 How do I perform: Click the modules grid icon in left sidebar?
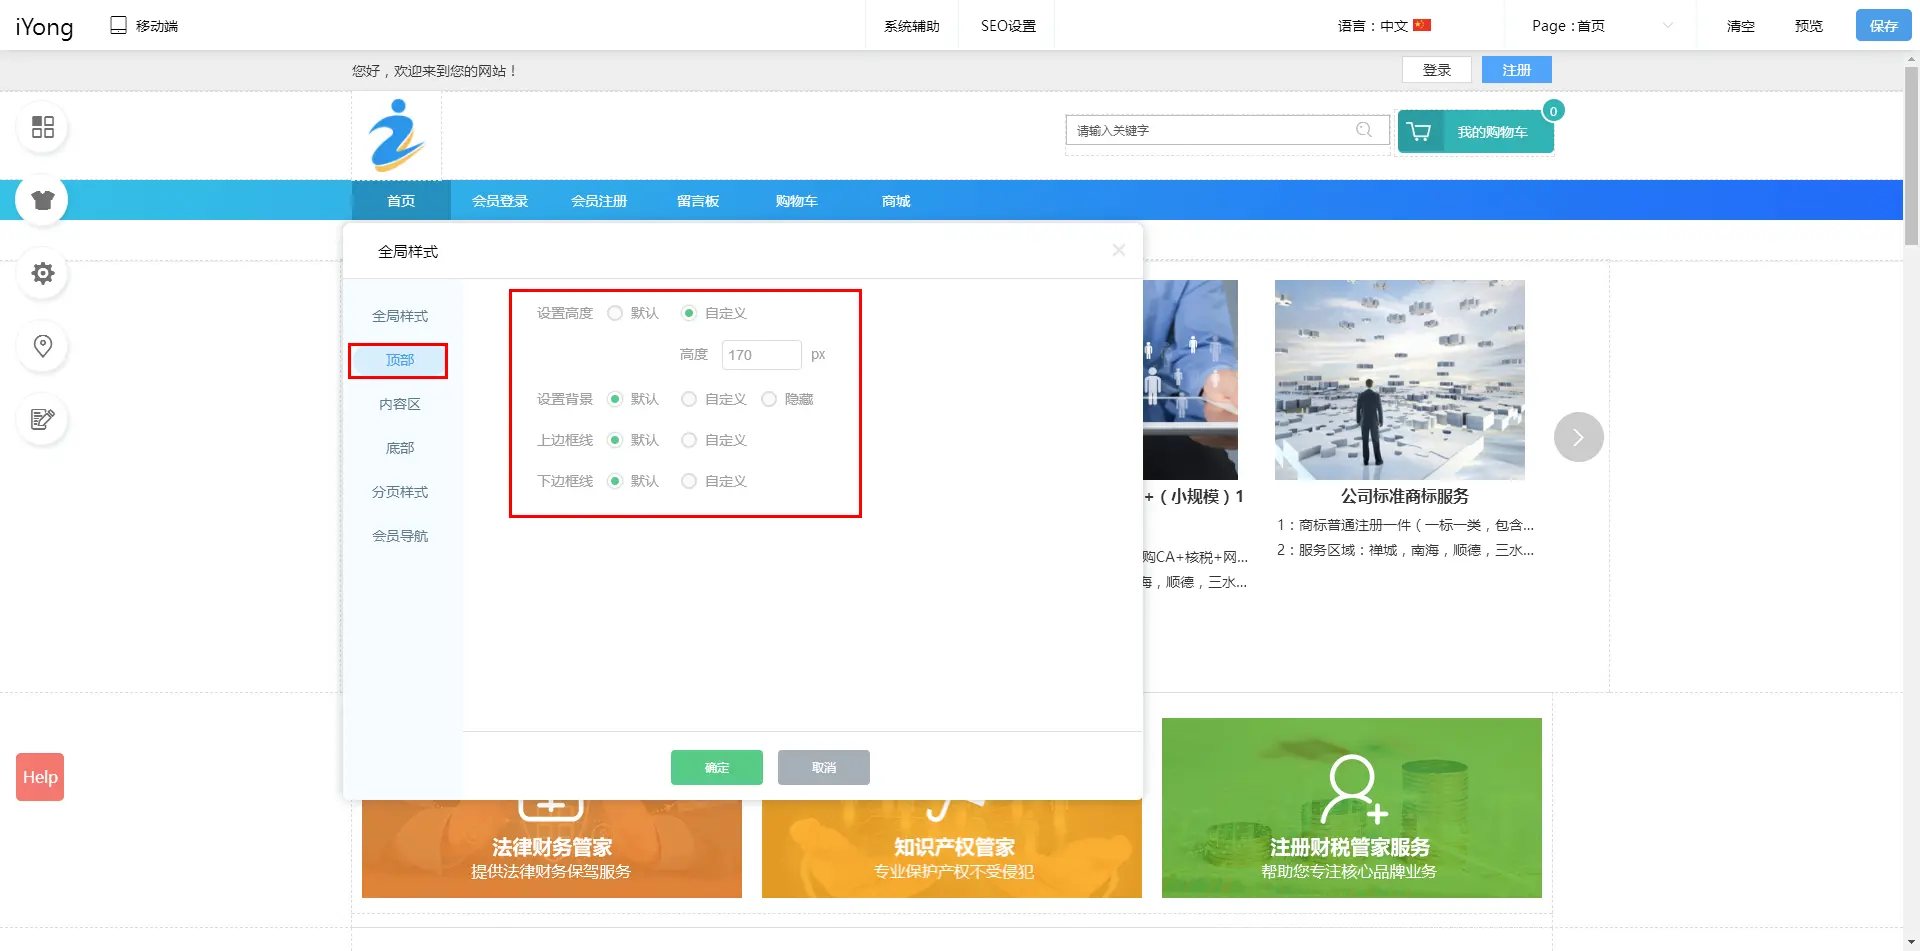[x=42, y=127]
